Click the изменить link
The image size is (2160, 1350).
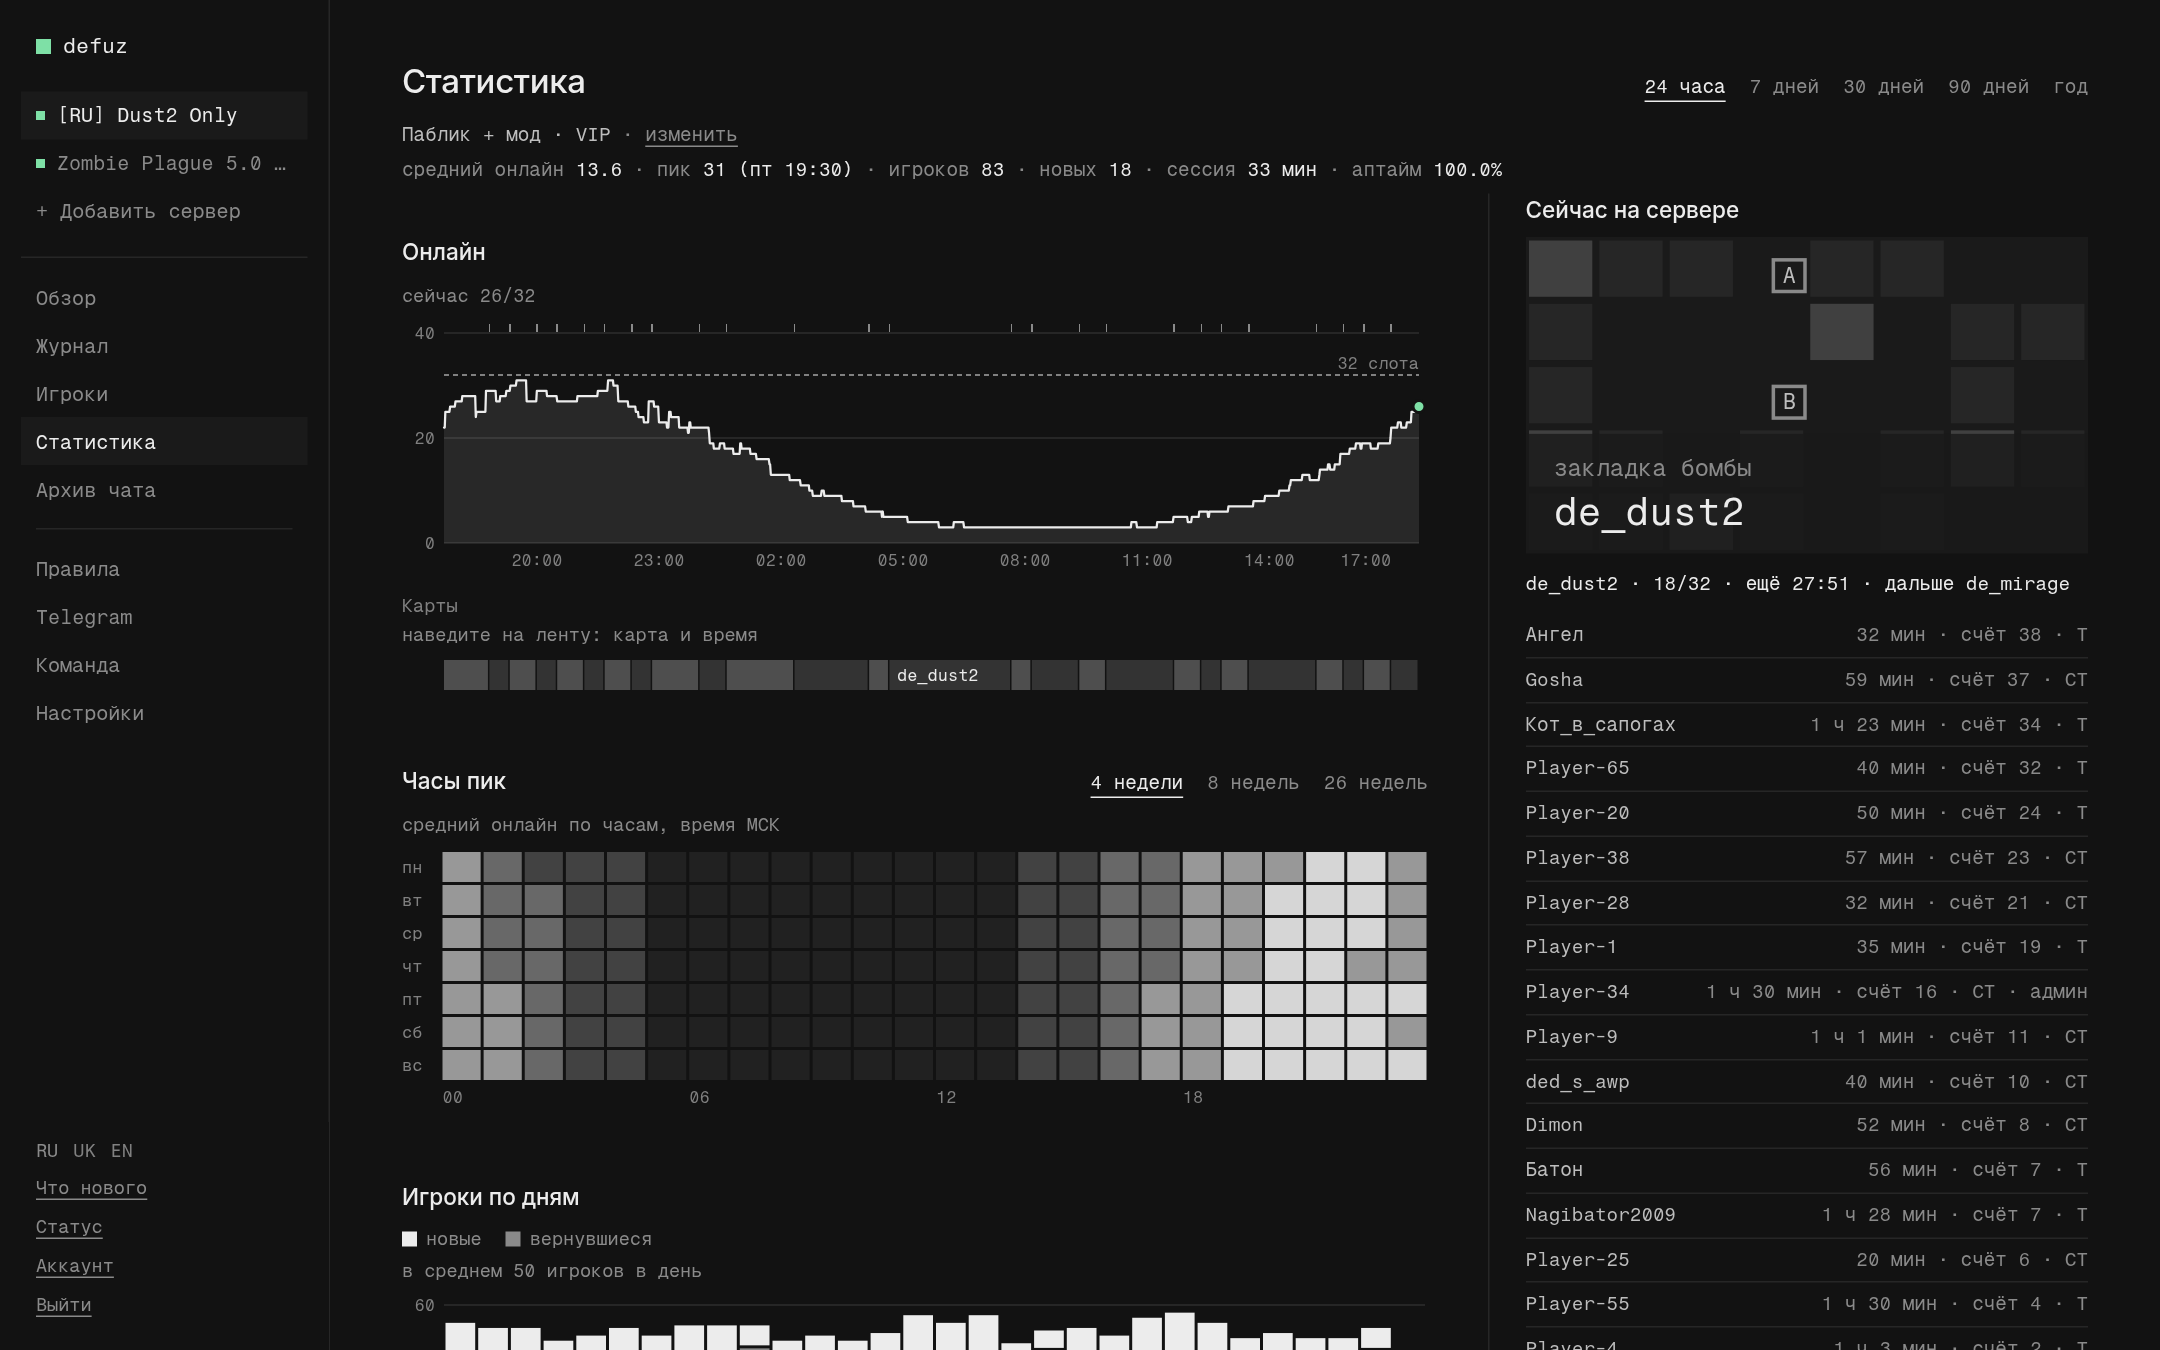(691, 134)
